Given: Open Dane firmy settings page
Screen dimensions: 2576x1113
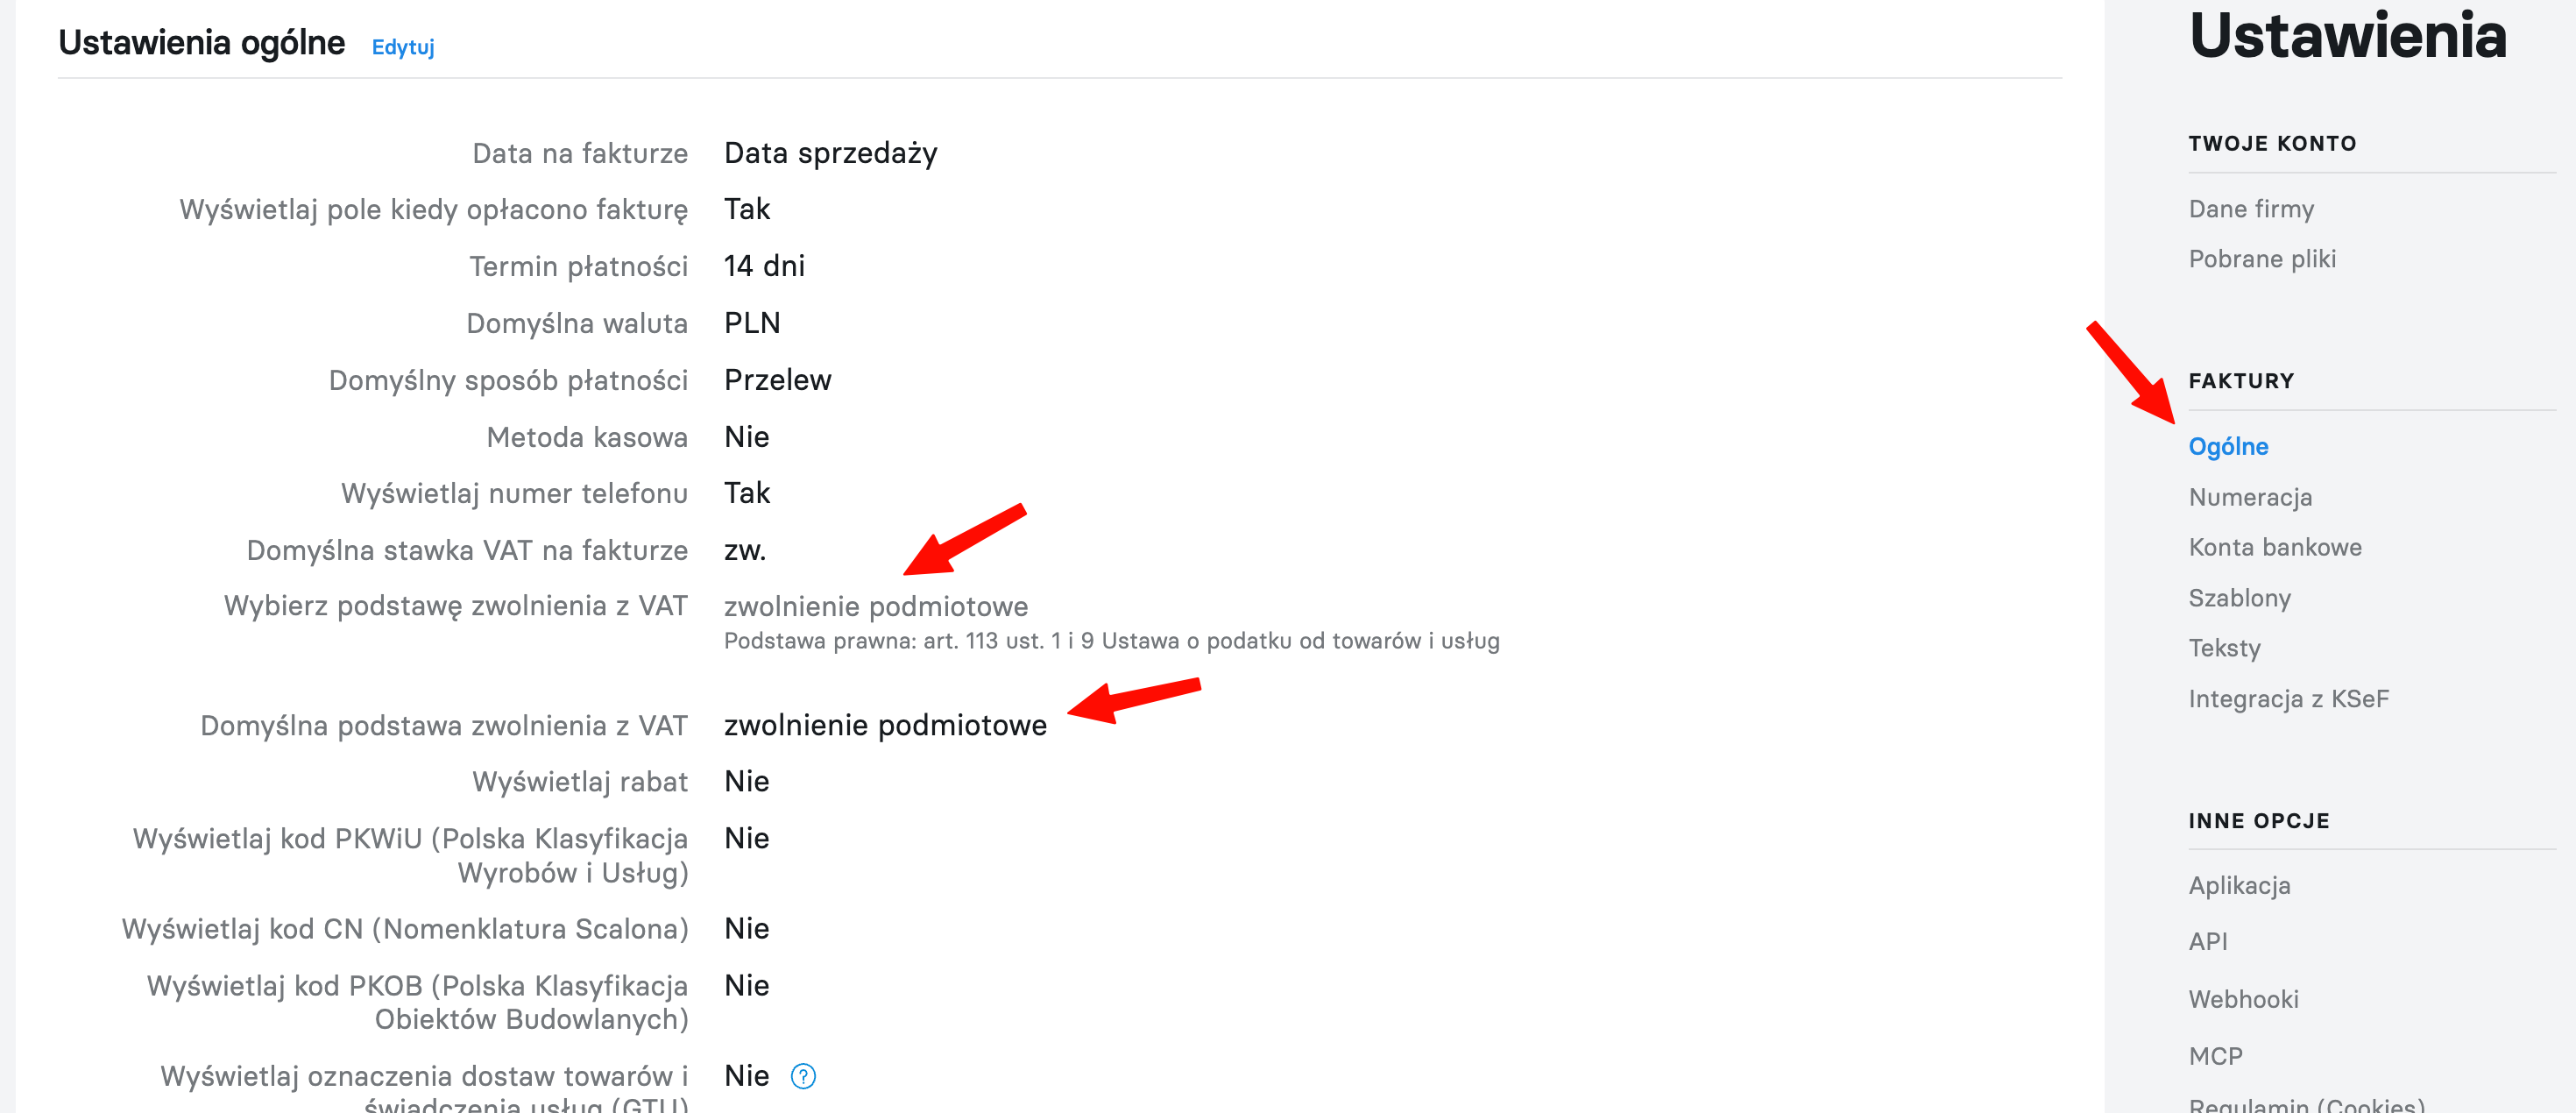Looking at the screenshot, I should point(2251,209).
